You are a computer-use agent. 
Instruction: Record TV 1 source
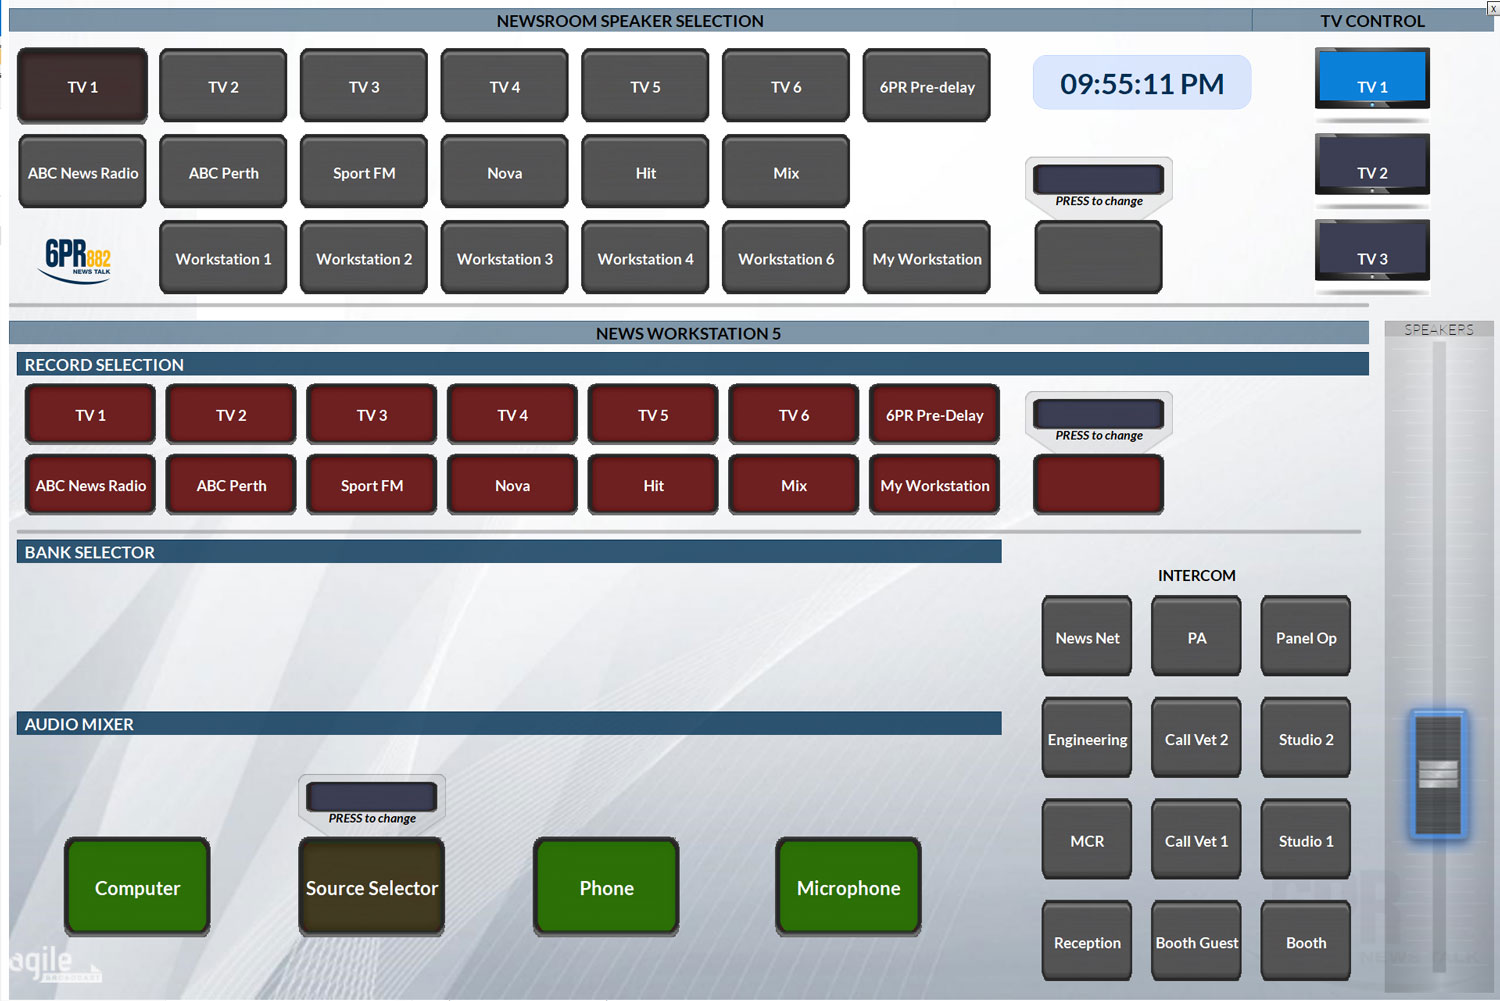(x=90, y=415)
